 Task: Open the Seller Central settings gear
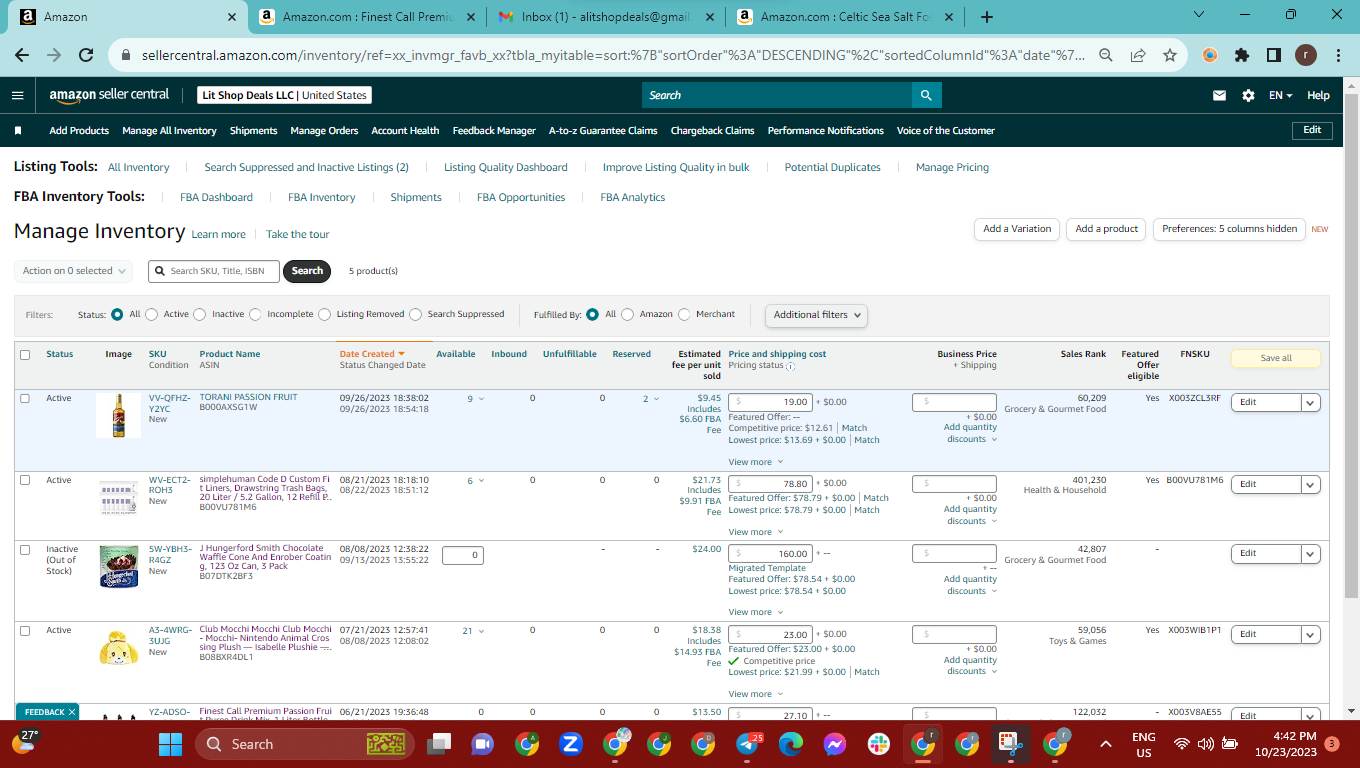(x=1248, y=95)
